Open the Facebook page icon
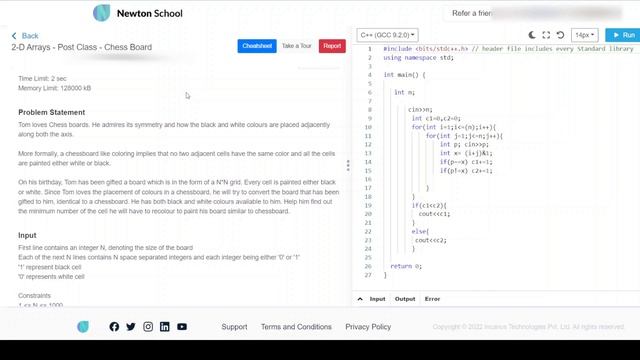 [x=114, y=327]
